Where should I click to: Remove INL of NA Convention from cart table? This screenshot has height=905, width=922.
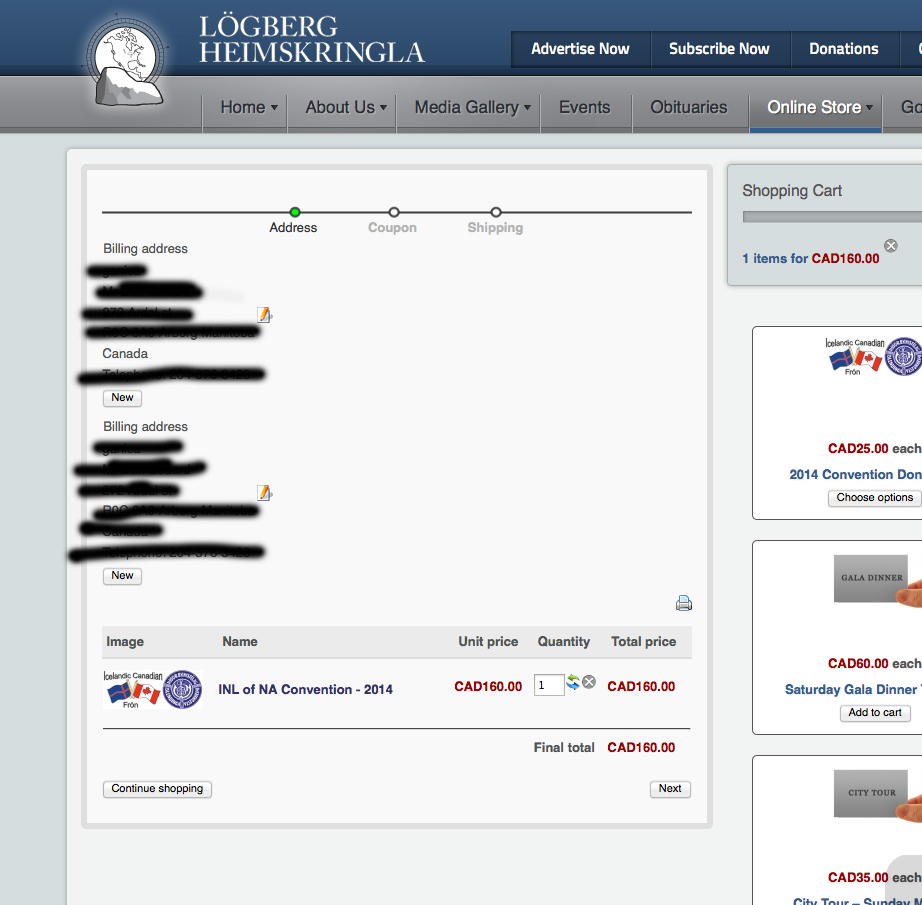pos(589,682)
